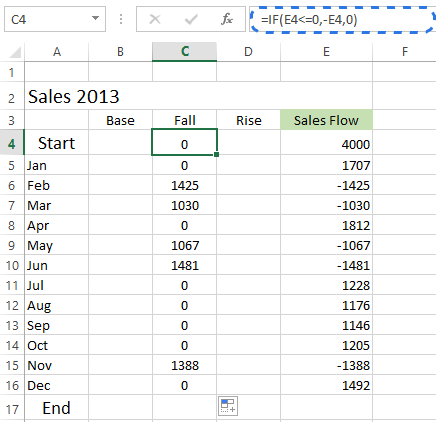The width and height of the screenshot is (436, 422).
Task: Click the Cancel (X) formula button
Action: pos(155,19)
